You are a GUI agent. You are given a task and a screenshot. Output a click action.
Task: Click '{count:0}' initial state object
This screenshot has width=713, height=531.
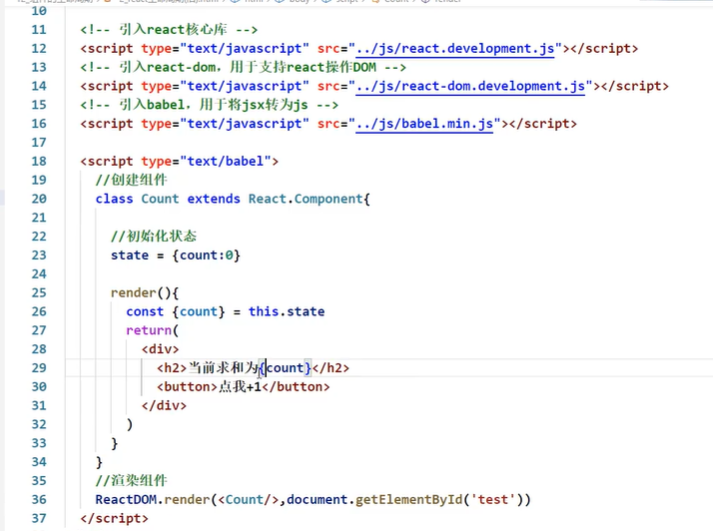(x=206, y=255)
